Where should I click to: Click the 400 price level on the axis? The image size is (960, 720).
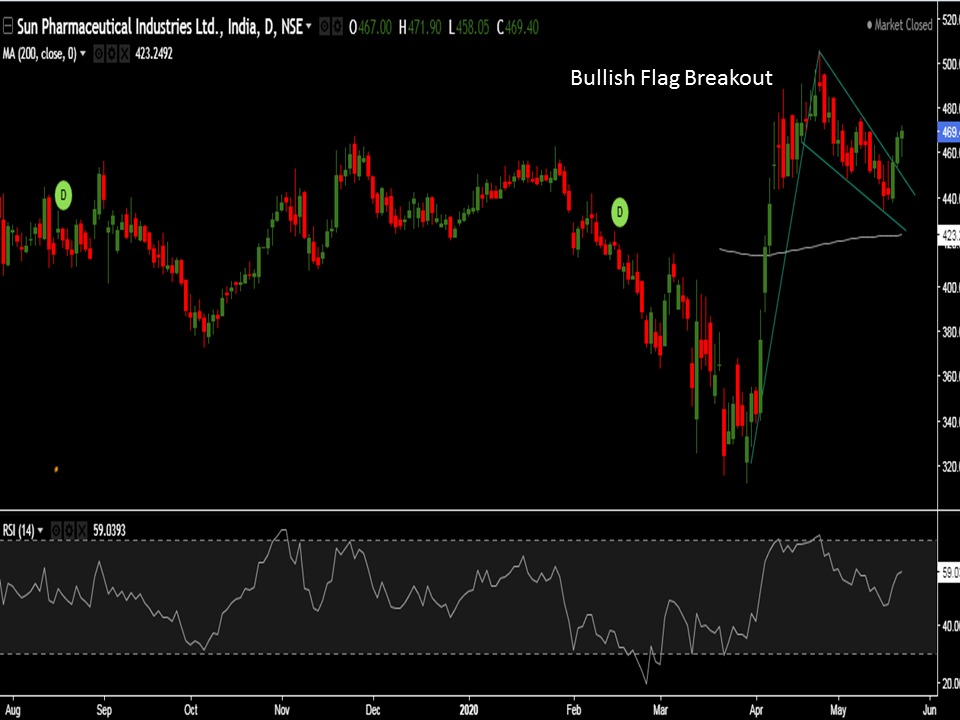point(950,287)
